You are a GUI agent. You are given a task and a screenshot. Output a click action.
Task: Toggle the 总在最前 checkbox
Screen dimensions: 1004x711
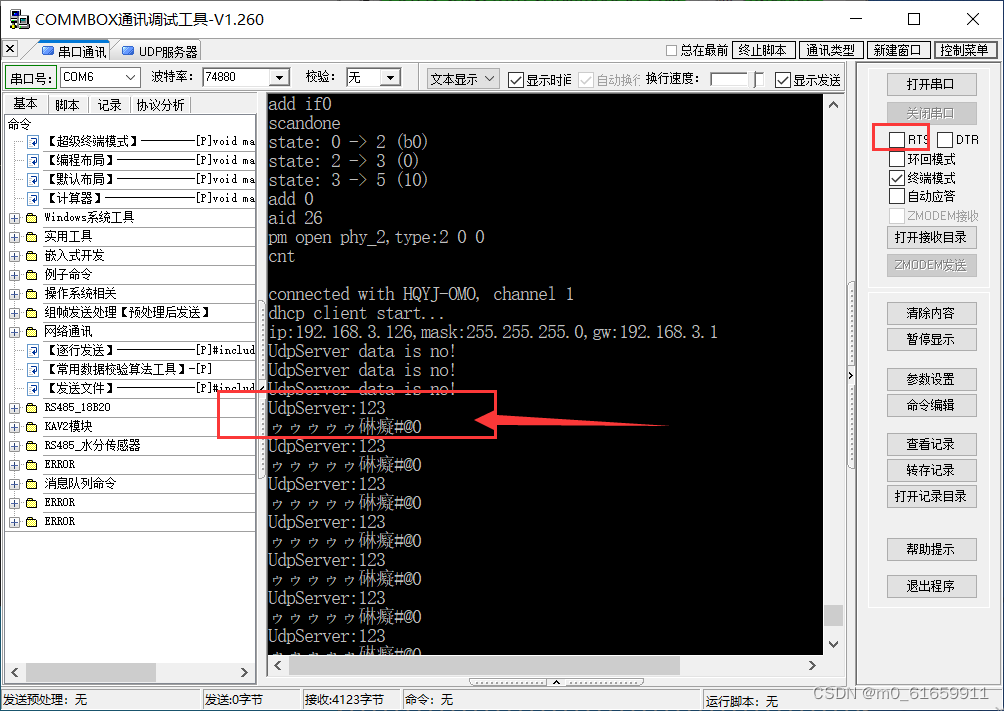point(672,50)
